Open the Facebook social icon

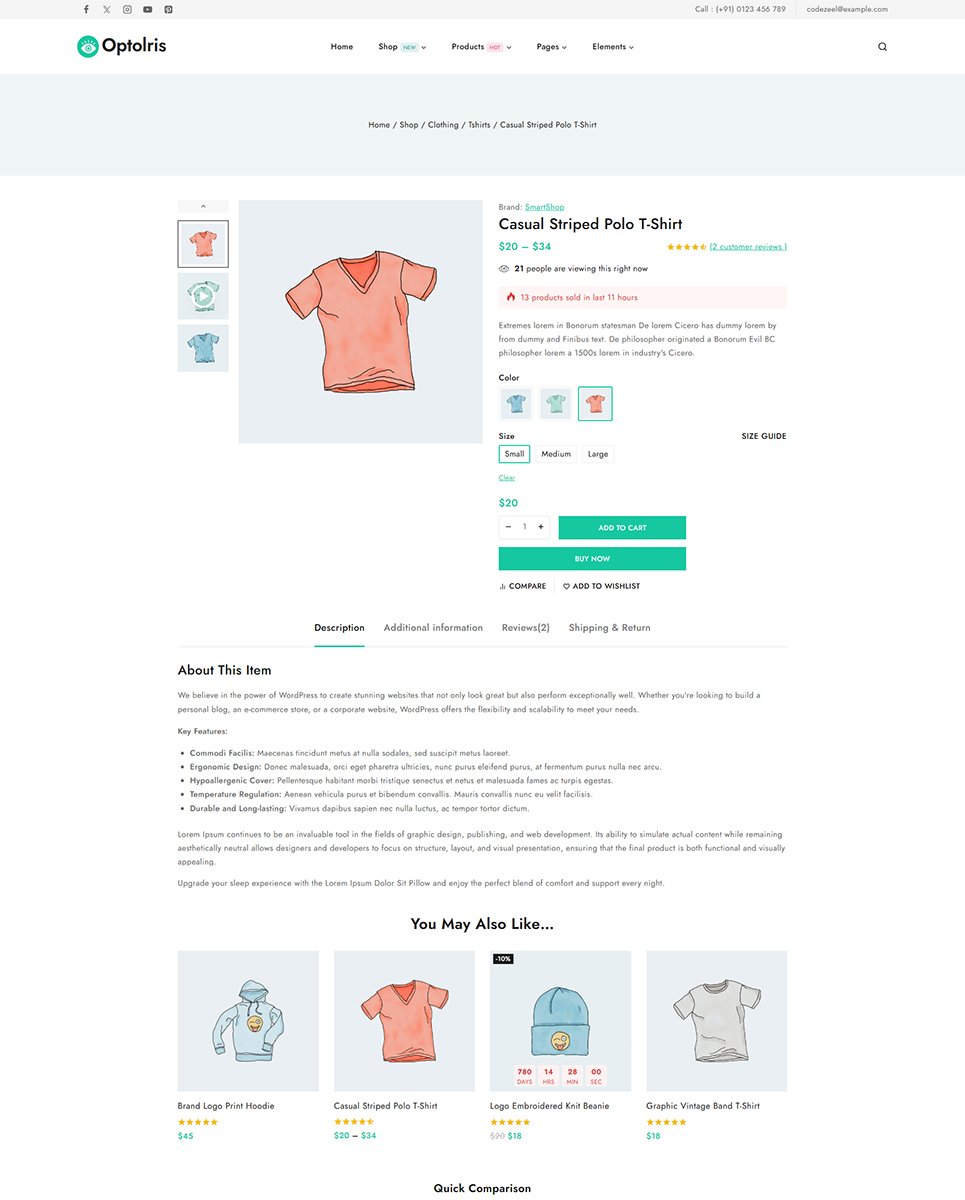point(86,9)
